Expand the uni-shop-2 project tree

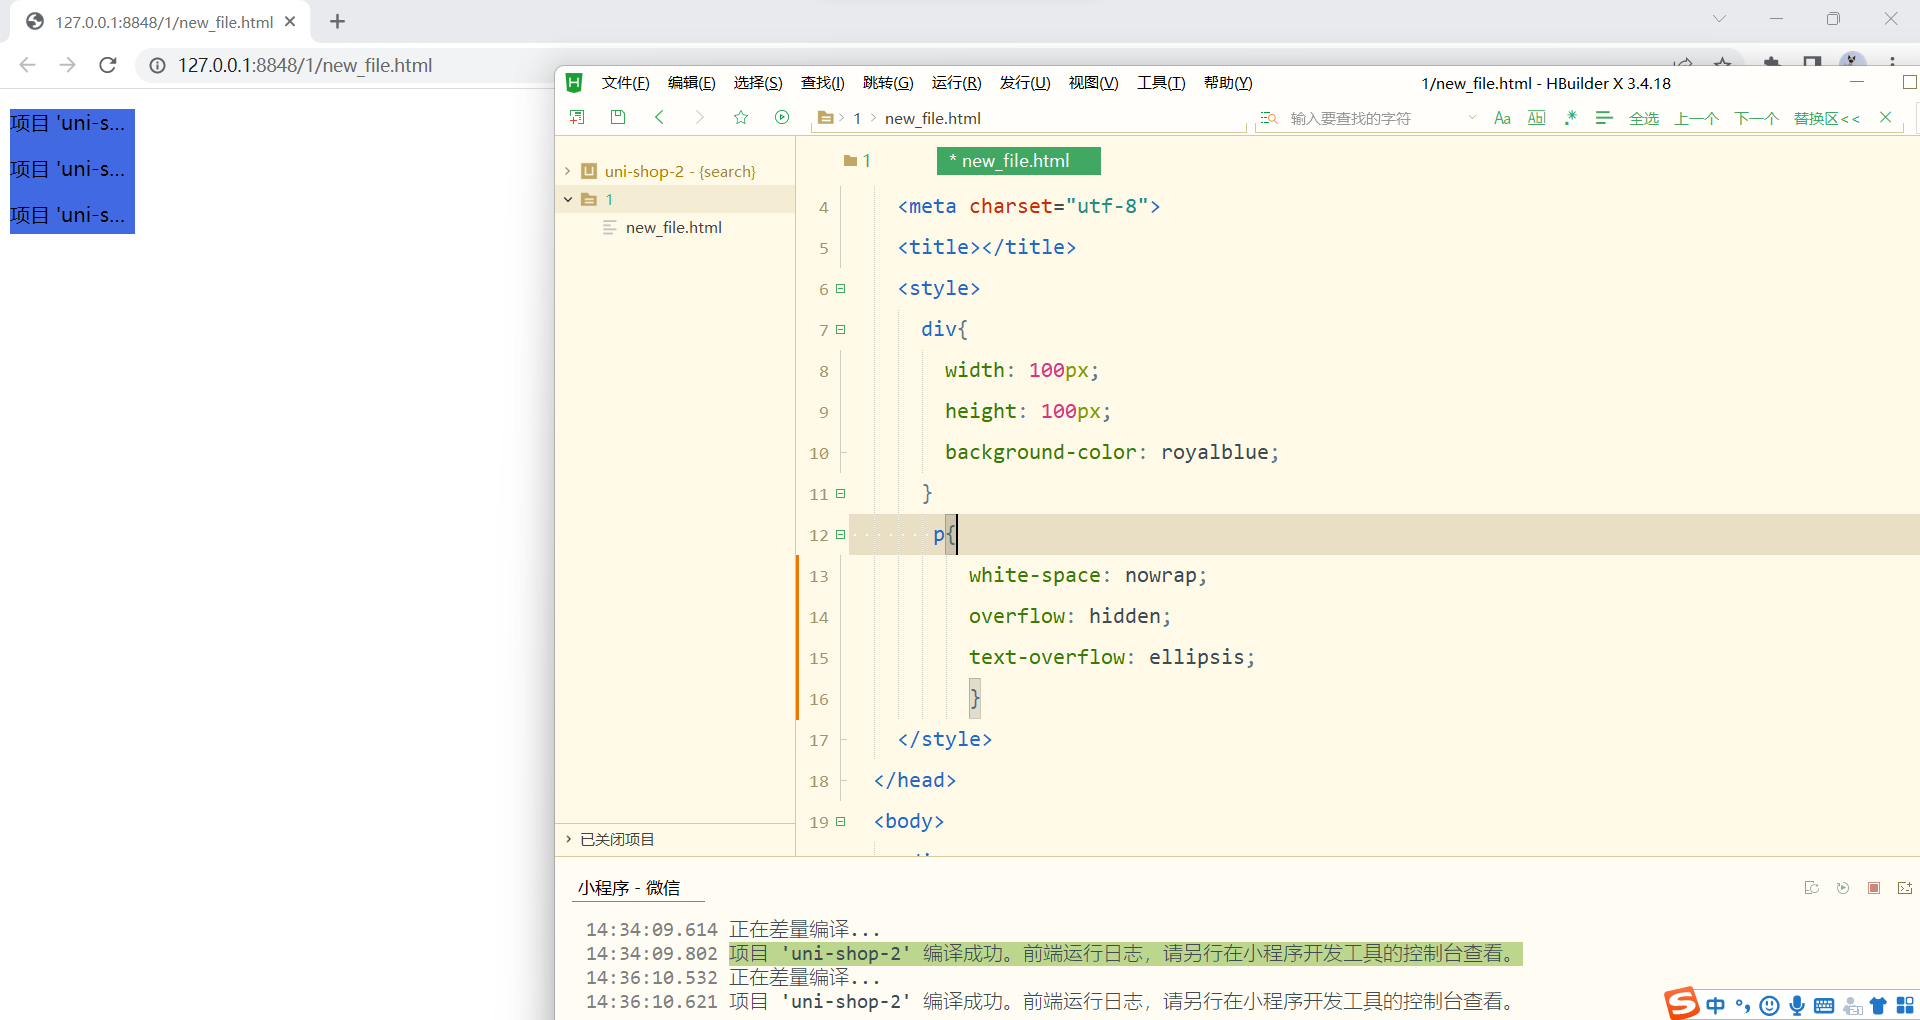pos(567,171)
